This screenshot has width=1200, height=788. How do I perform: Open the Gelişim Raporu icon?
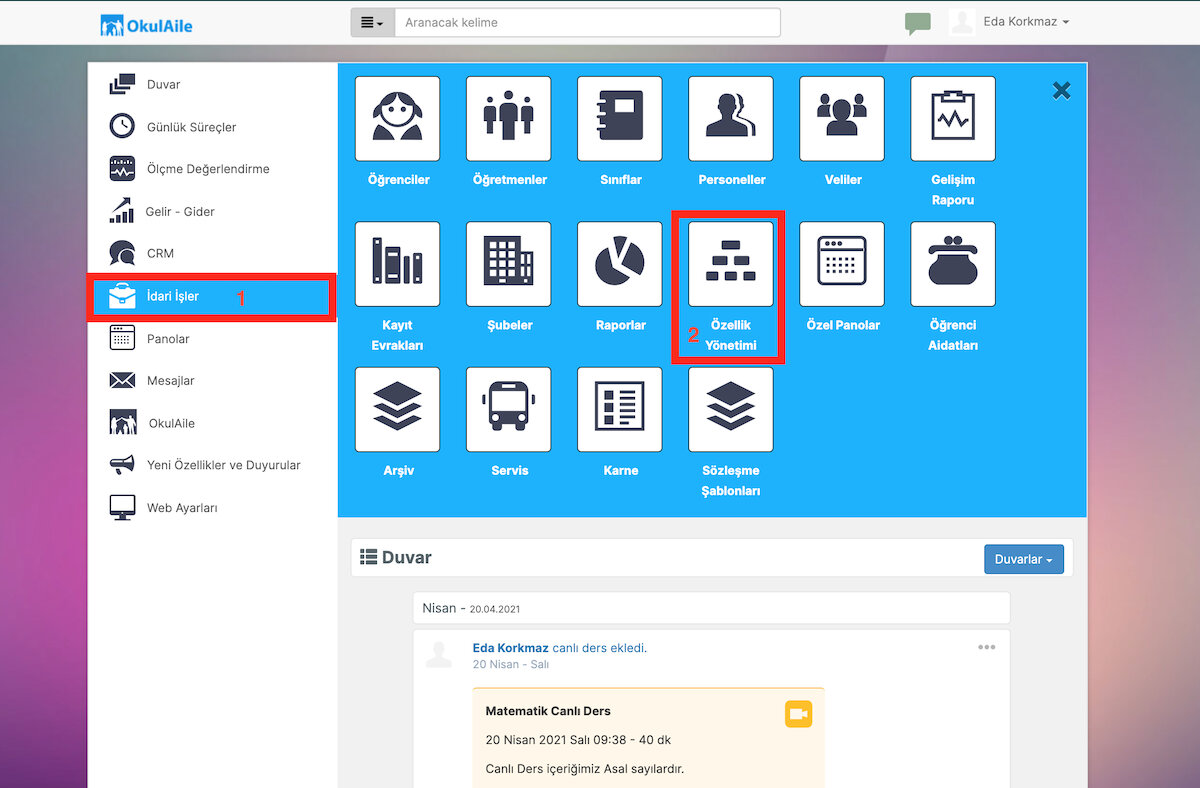tap(953, 119)
